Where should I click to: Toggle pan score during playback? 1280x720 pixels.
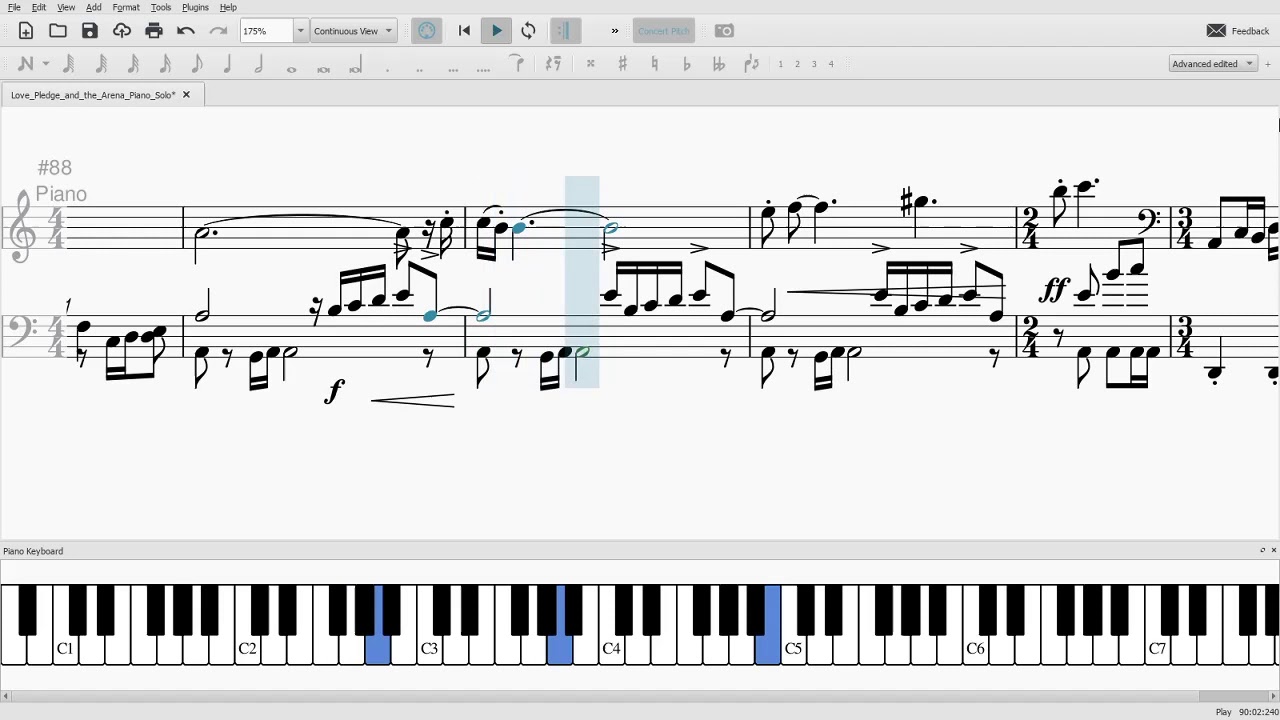pos(565,31)
